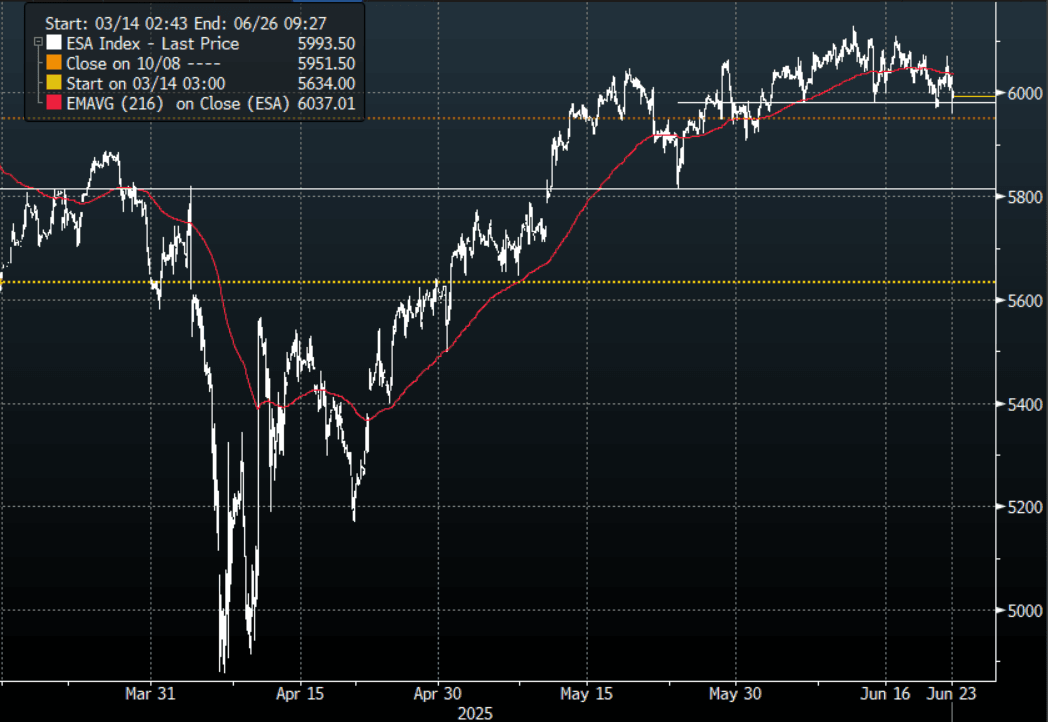Select 'Start on 03/14 03:00' legend label
The width and height of the screenshot is (1048, 722).
point(146,84)
